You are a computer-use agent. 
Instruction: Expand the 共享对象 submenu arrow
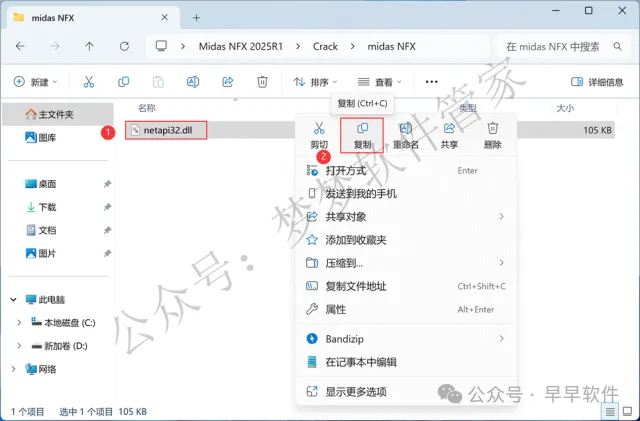point(502,216)
